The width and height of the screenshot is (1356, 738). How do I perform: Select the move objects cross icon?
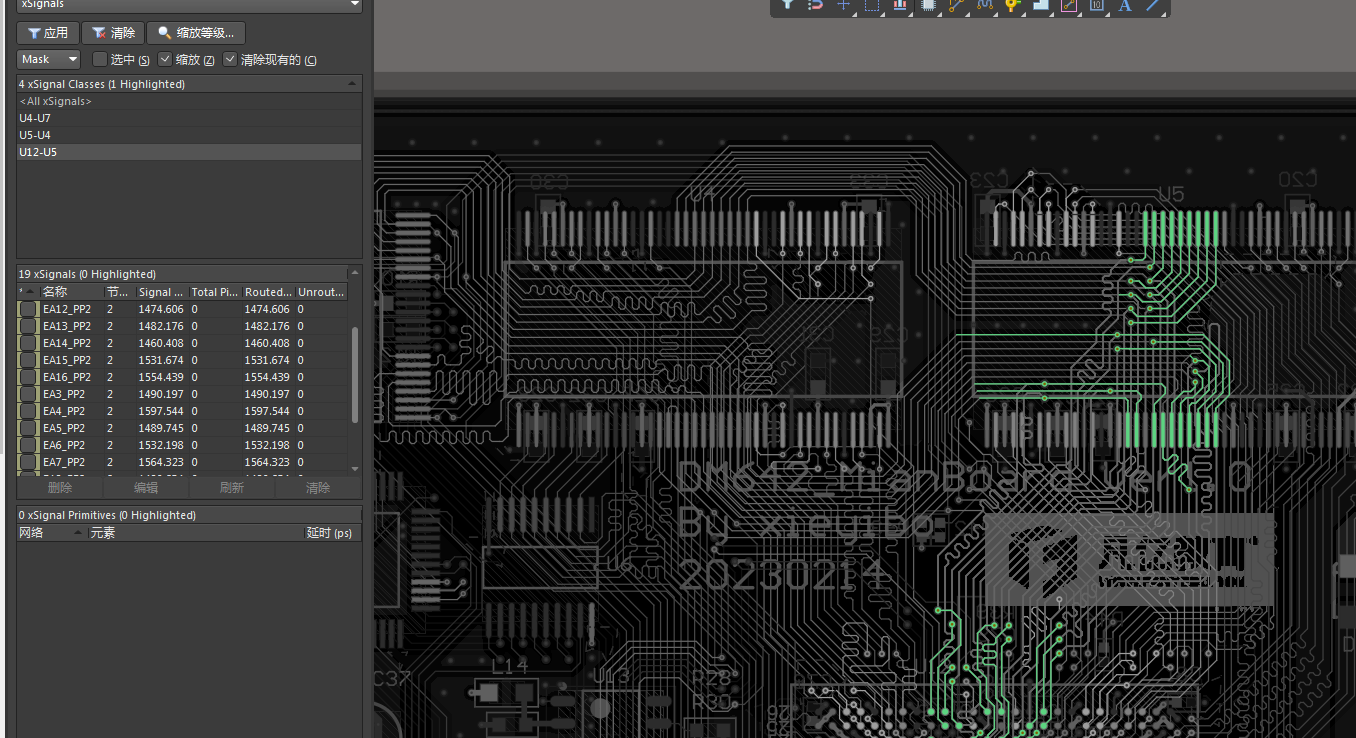(x=843, y=5)
